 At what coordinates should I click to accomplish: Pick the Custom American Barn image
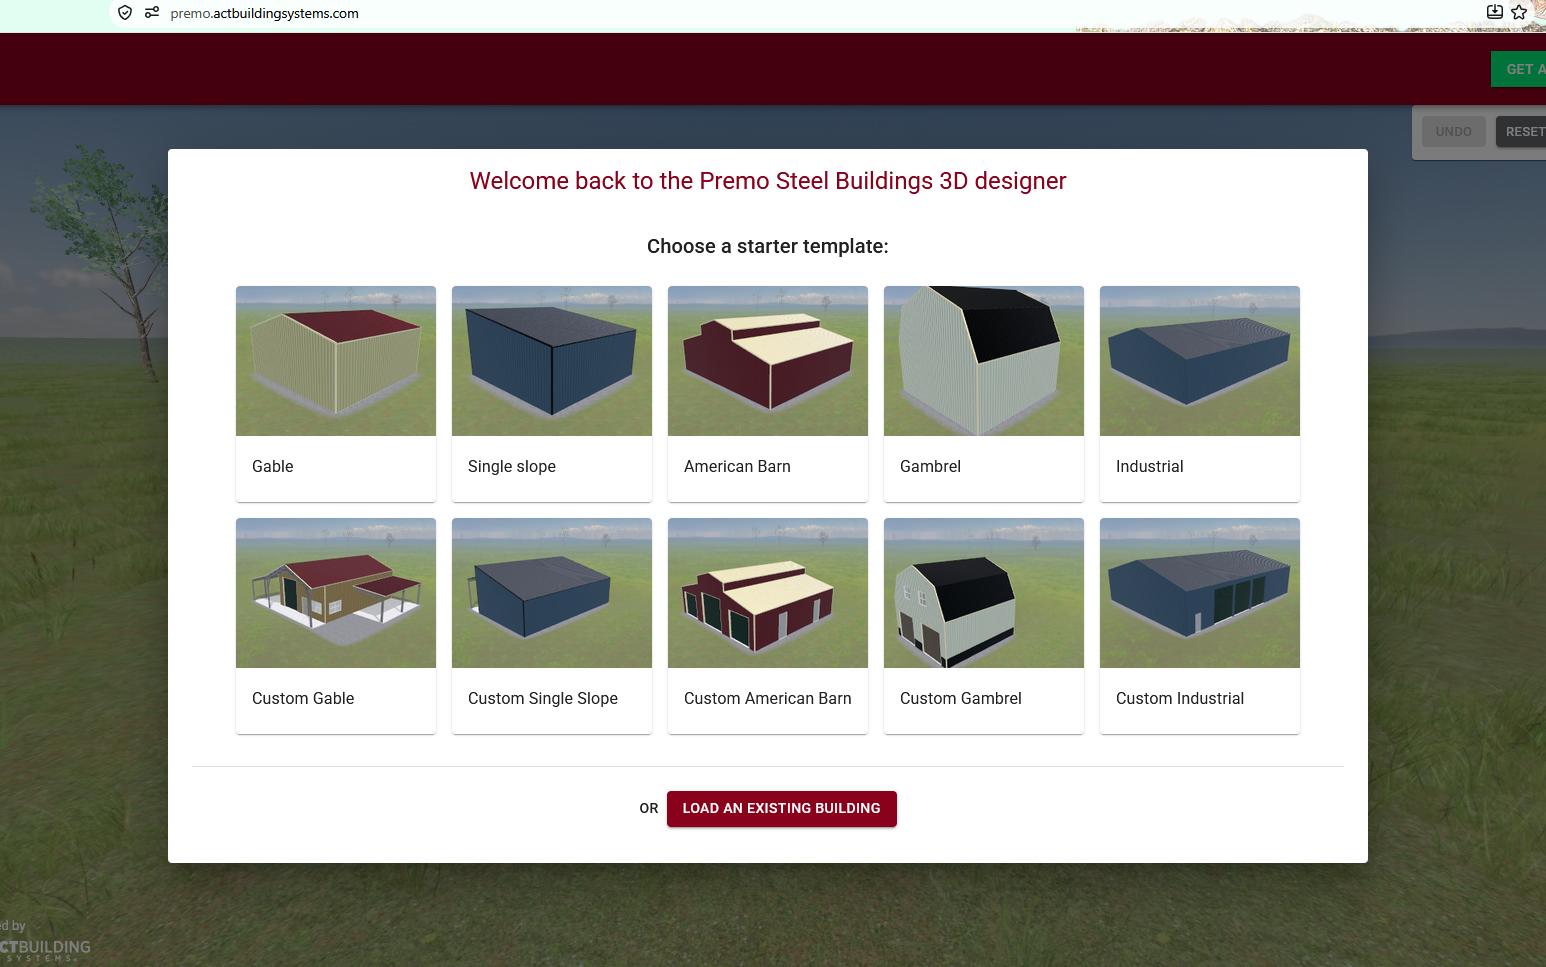click(x=768, y=593)
